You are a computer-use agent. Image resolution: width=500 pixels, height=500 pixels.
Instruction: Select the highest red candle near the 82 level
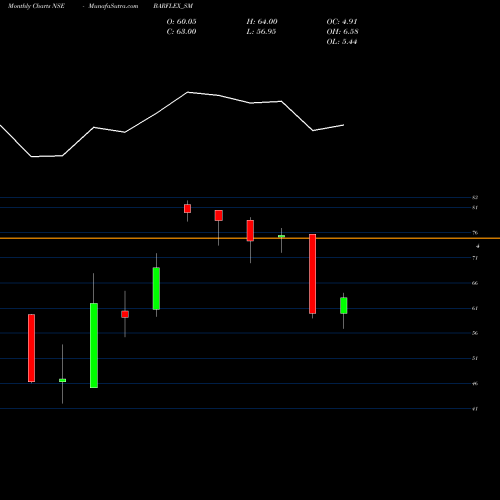187,208
